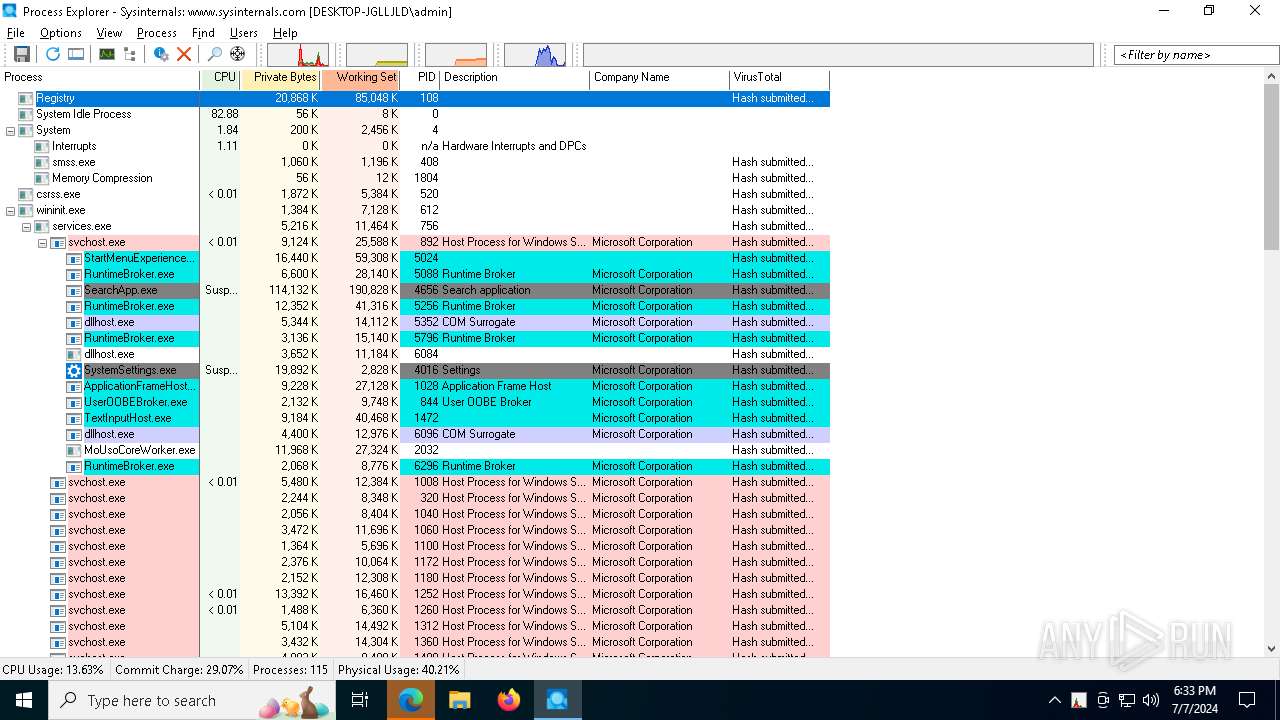Screen dimensions: 1280x720
Task: Open the File menu
Action: pyautogui.click(x=16, y=33)
